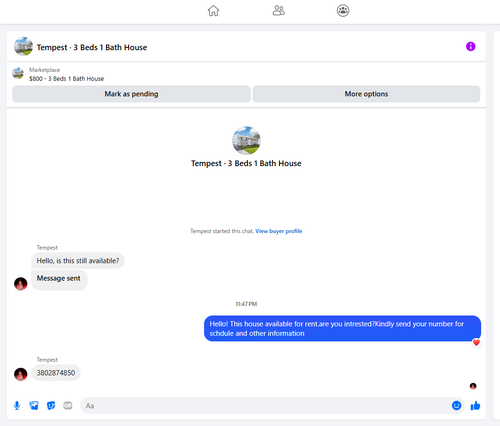Click More options button
The image size is (500, 426).
366,94
